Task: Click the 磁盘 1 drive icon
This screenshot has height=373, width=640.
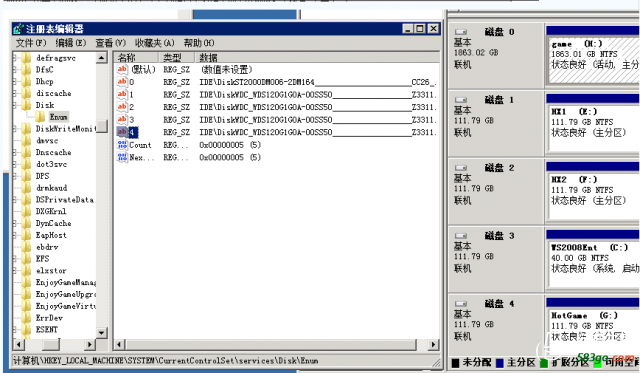Action: (461, 100)
